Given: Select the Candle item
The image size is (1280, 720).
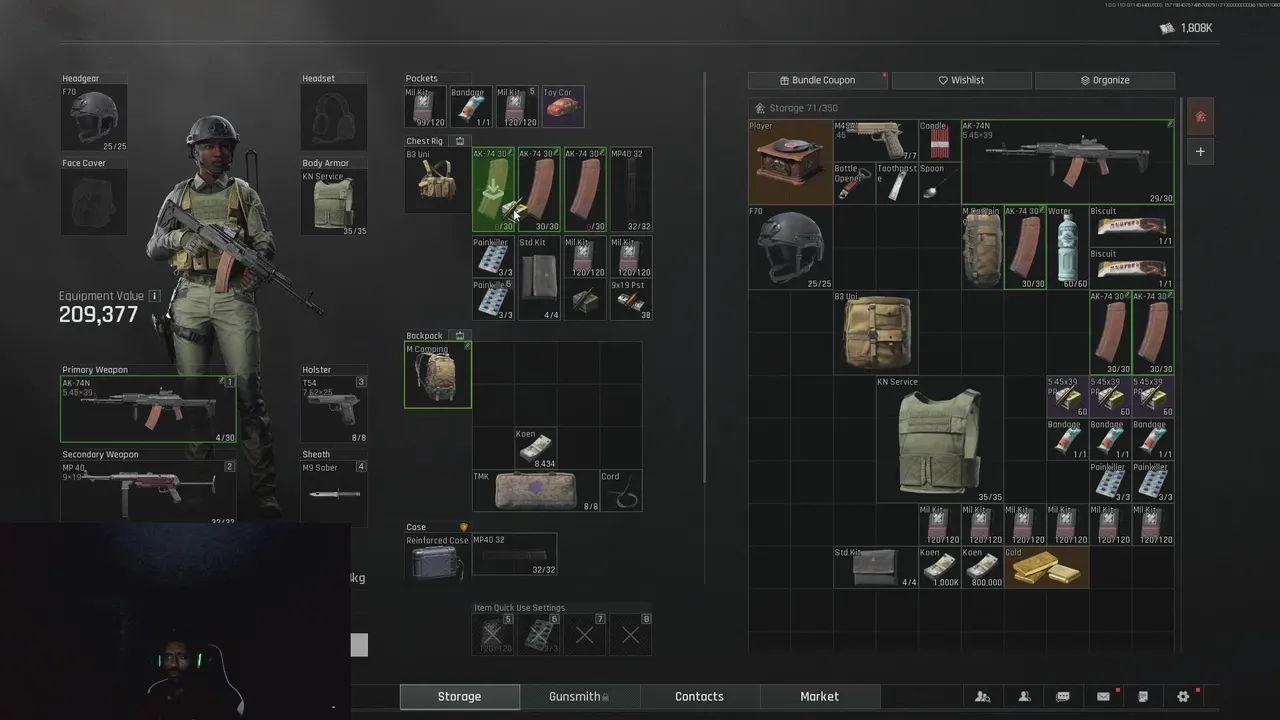Looking at the screenshot, I should coord(939,141).
